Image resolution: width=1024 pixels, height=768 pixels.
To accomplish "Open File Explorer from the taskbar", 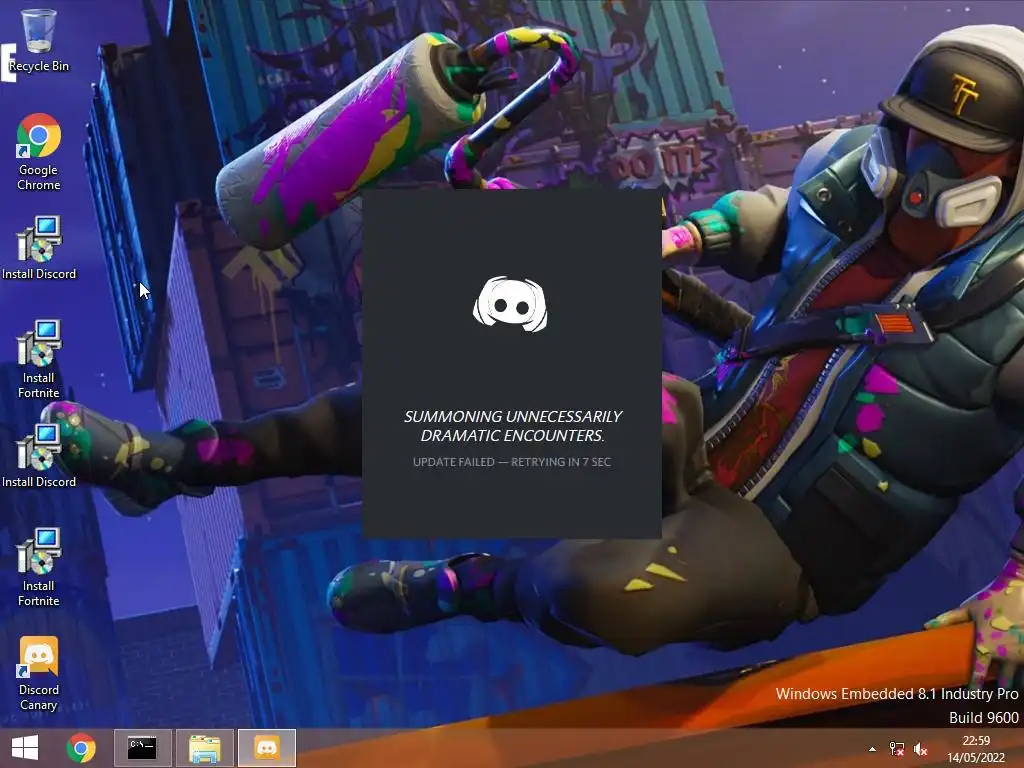I will coord(204,748).
